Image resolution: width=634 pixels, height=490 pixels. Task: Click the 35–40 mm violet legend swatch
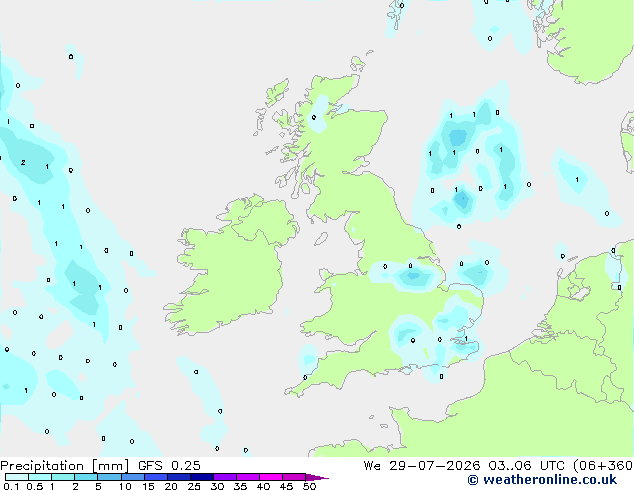pos(248,477)
